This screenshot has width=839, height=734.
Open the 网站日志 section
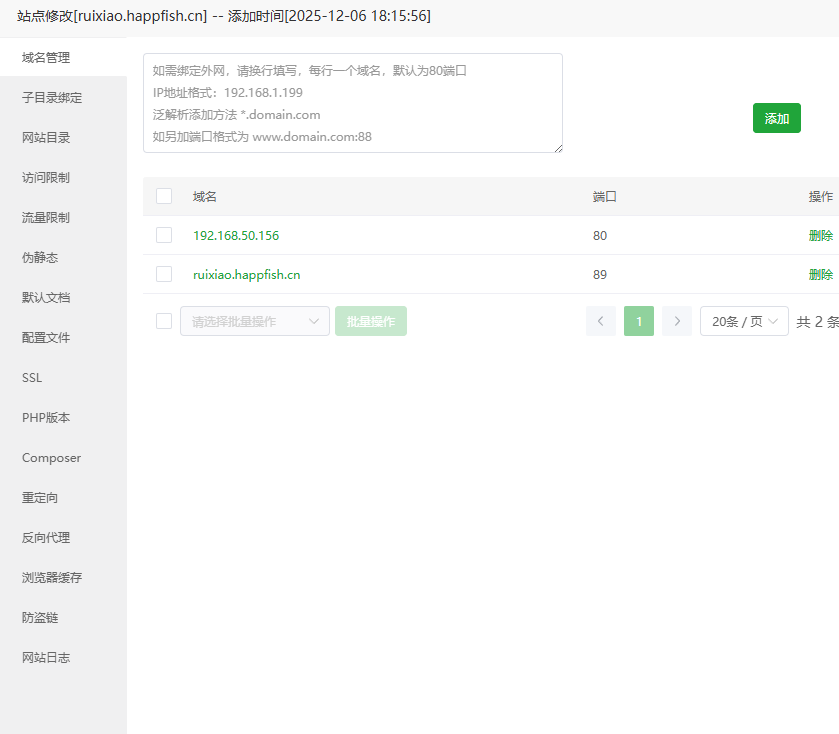click(45, 657)
